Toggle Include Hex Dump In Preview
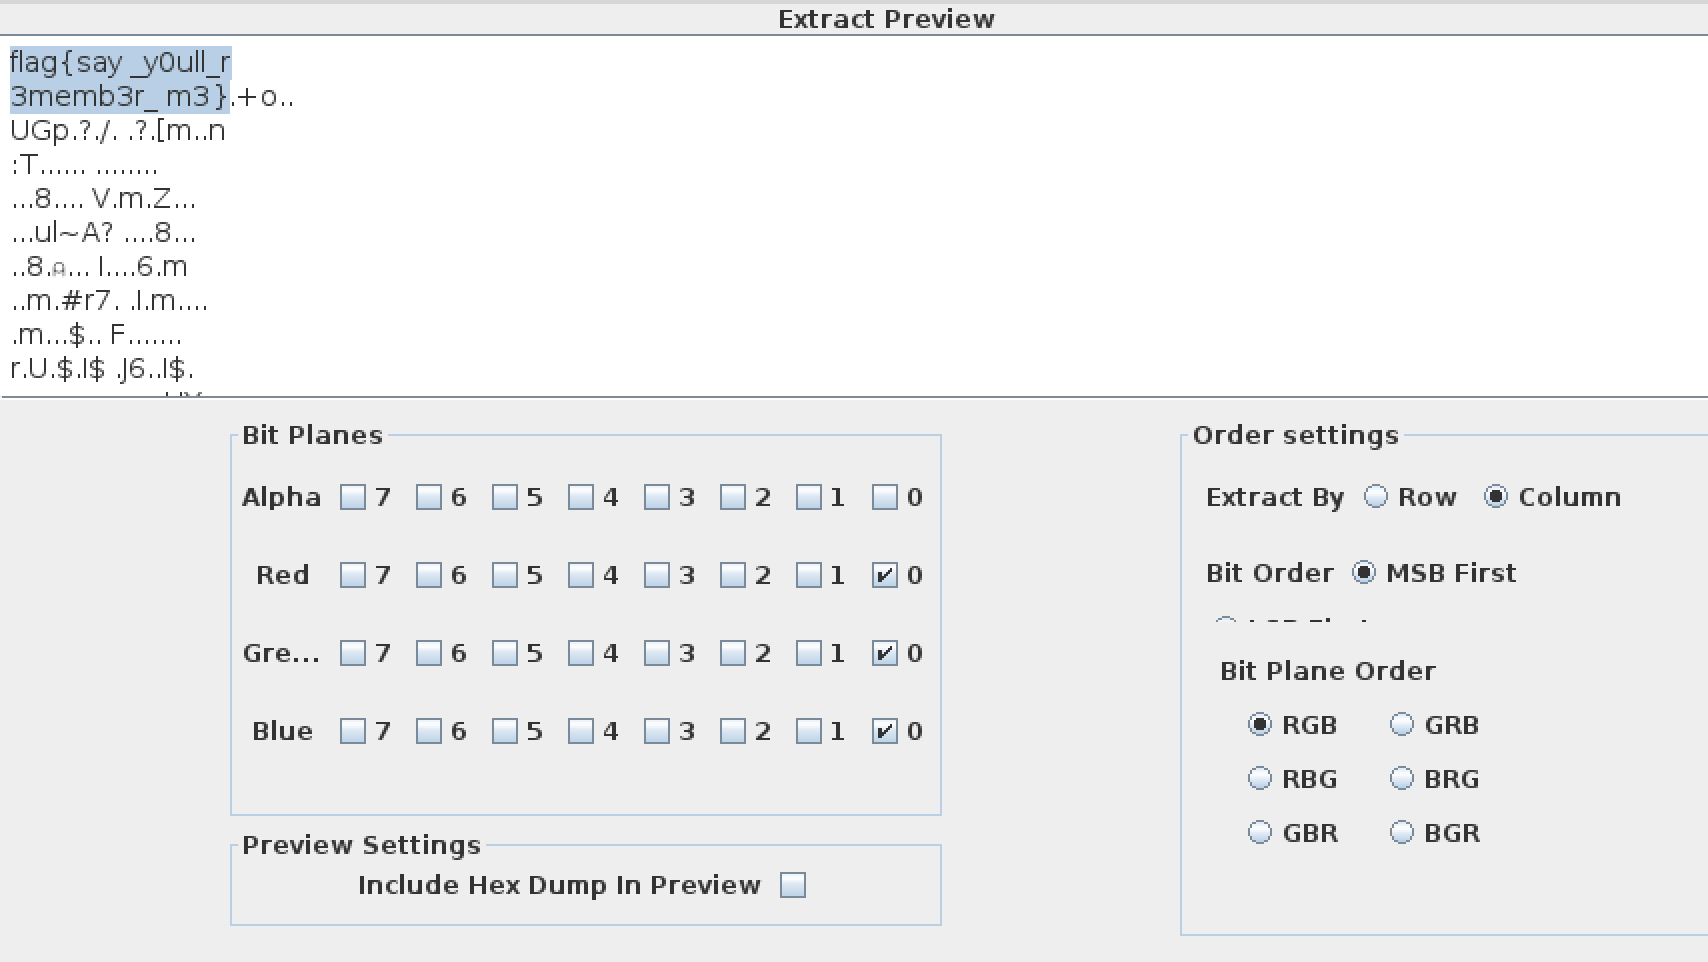This screenshot has width=1708, height=962. coord(793,885)
